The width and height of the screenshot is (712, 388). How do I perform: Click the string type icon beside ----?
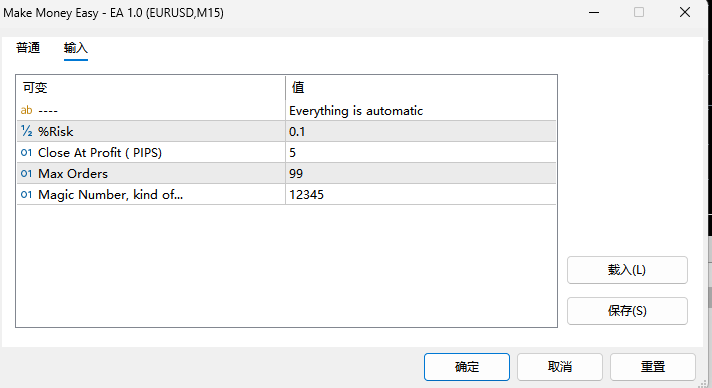point(26,110)
